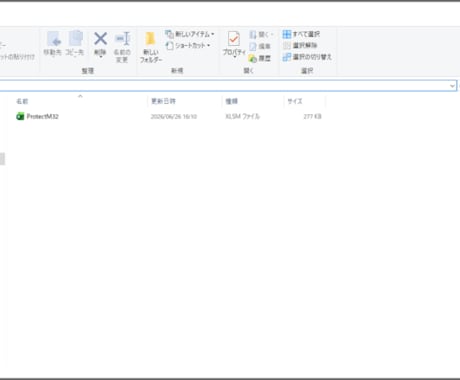Image resolution: width=460 pixels, height=380 pixels.
Task: Open Properties (プロパティ) with checkmark icon
Action: pos(234,44)
